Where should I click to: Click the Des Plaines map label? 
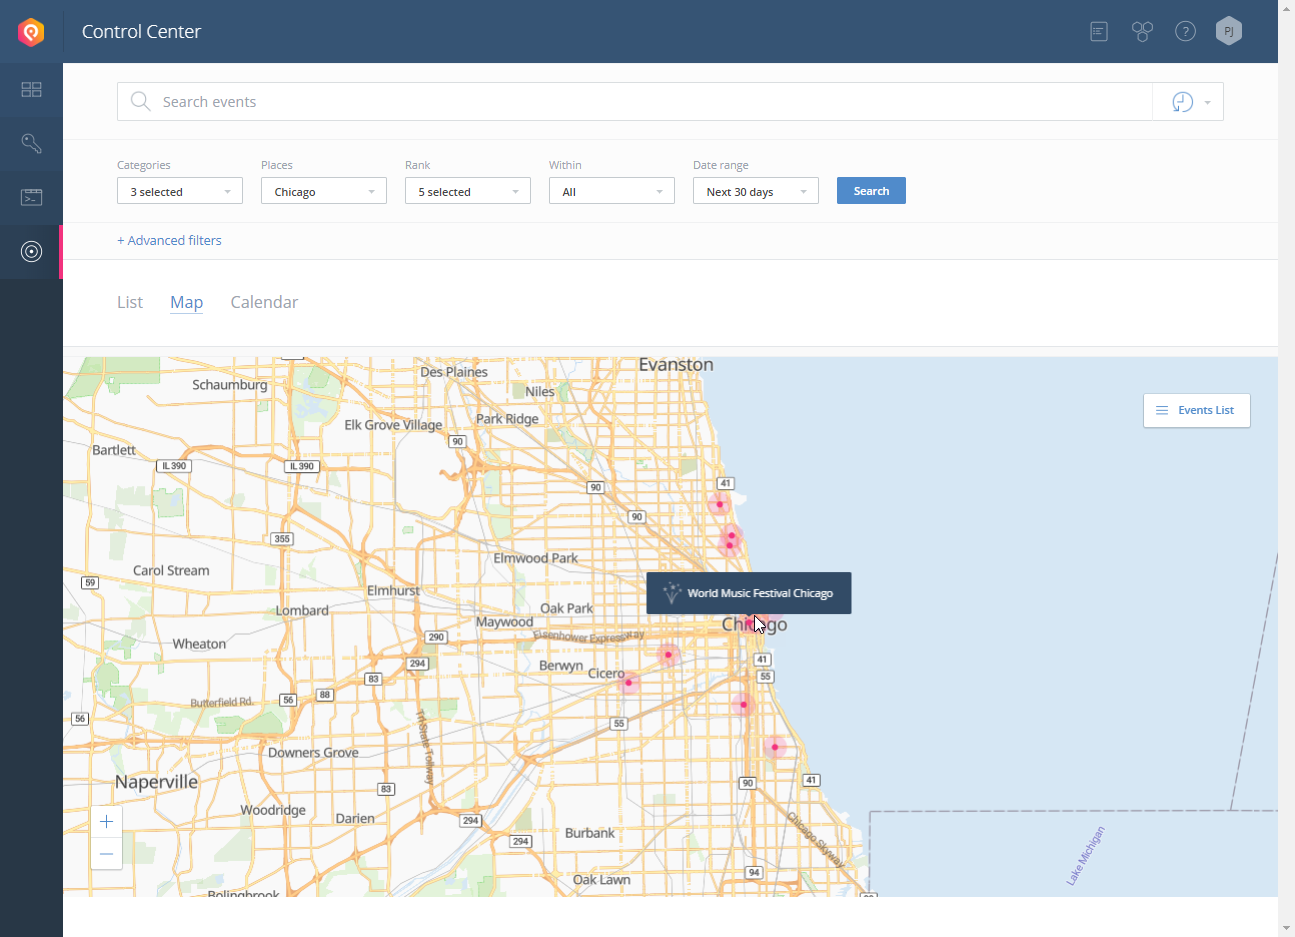[454, 372]
